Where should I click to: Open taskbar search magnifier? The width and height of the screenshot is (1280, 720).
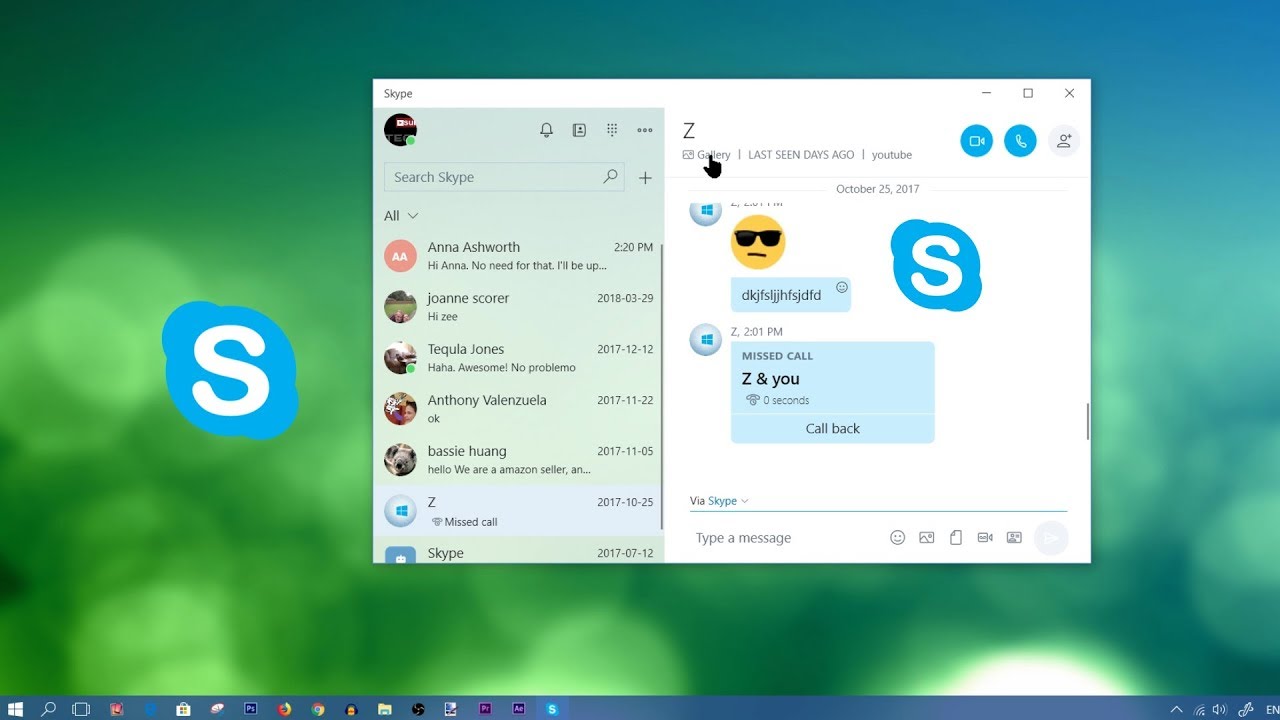(x=48, y=709)
